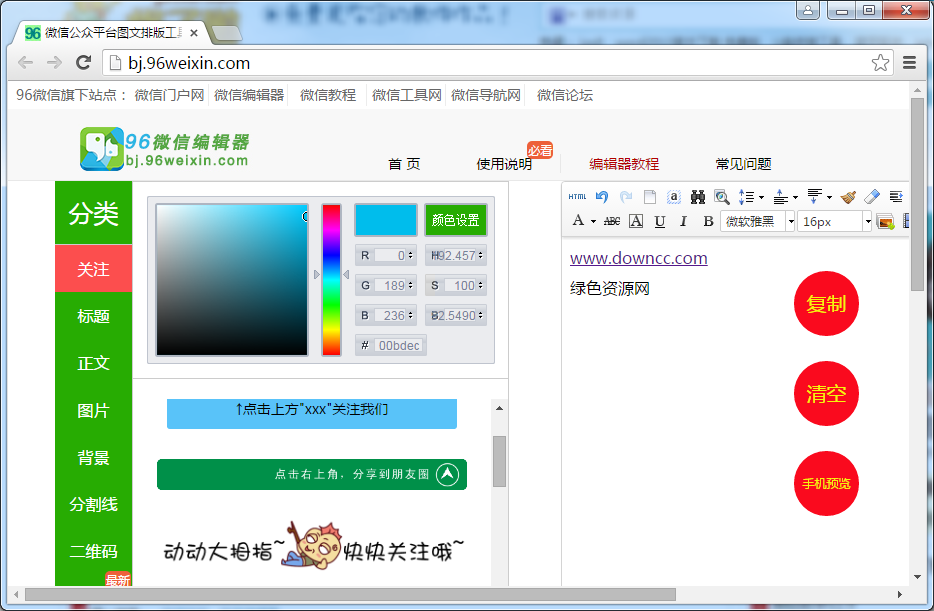The image size is (934, 611).
Task: Select the 正文 category in the sidebar
Action: (x=93, y=364)
